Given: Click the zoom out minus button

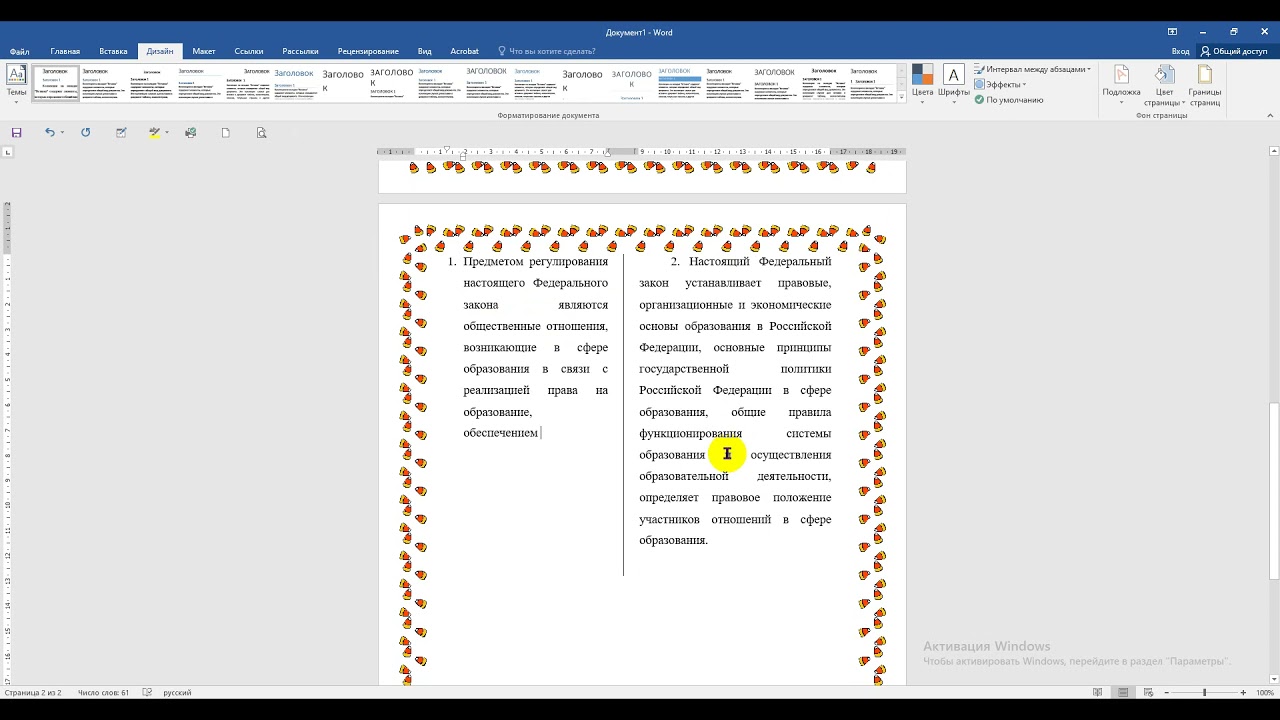Looking at the screenshot, I should [1166, 692].
